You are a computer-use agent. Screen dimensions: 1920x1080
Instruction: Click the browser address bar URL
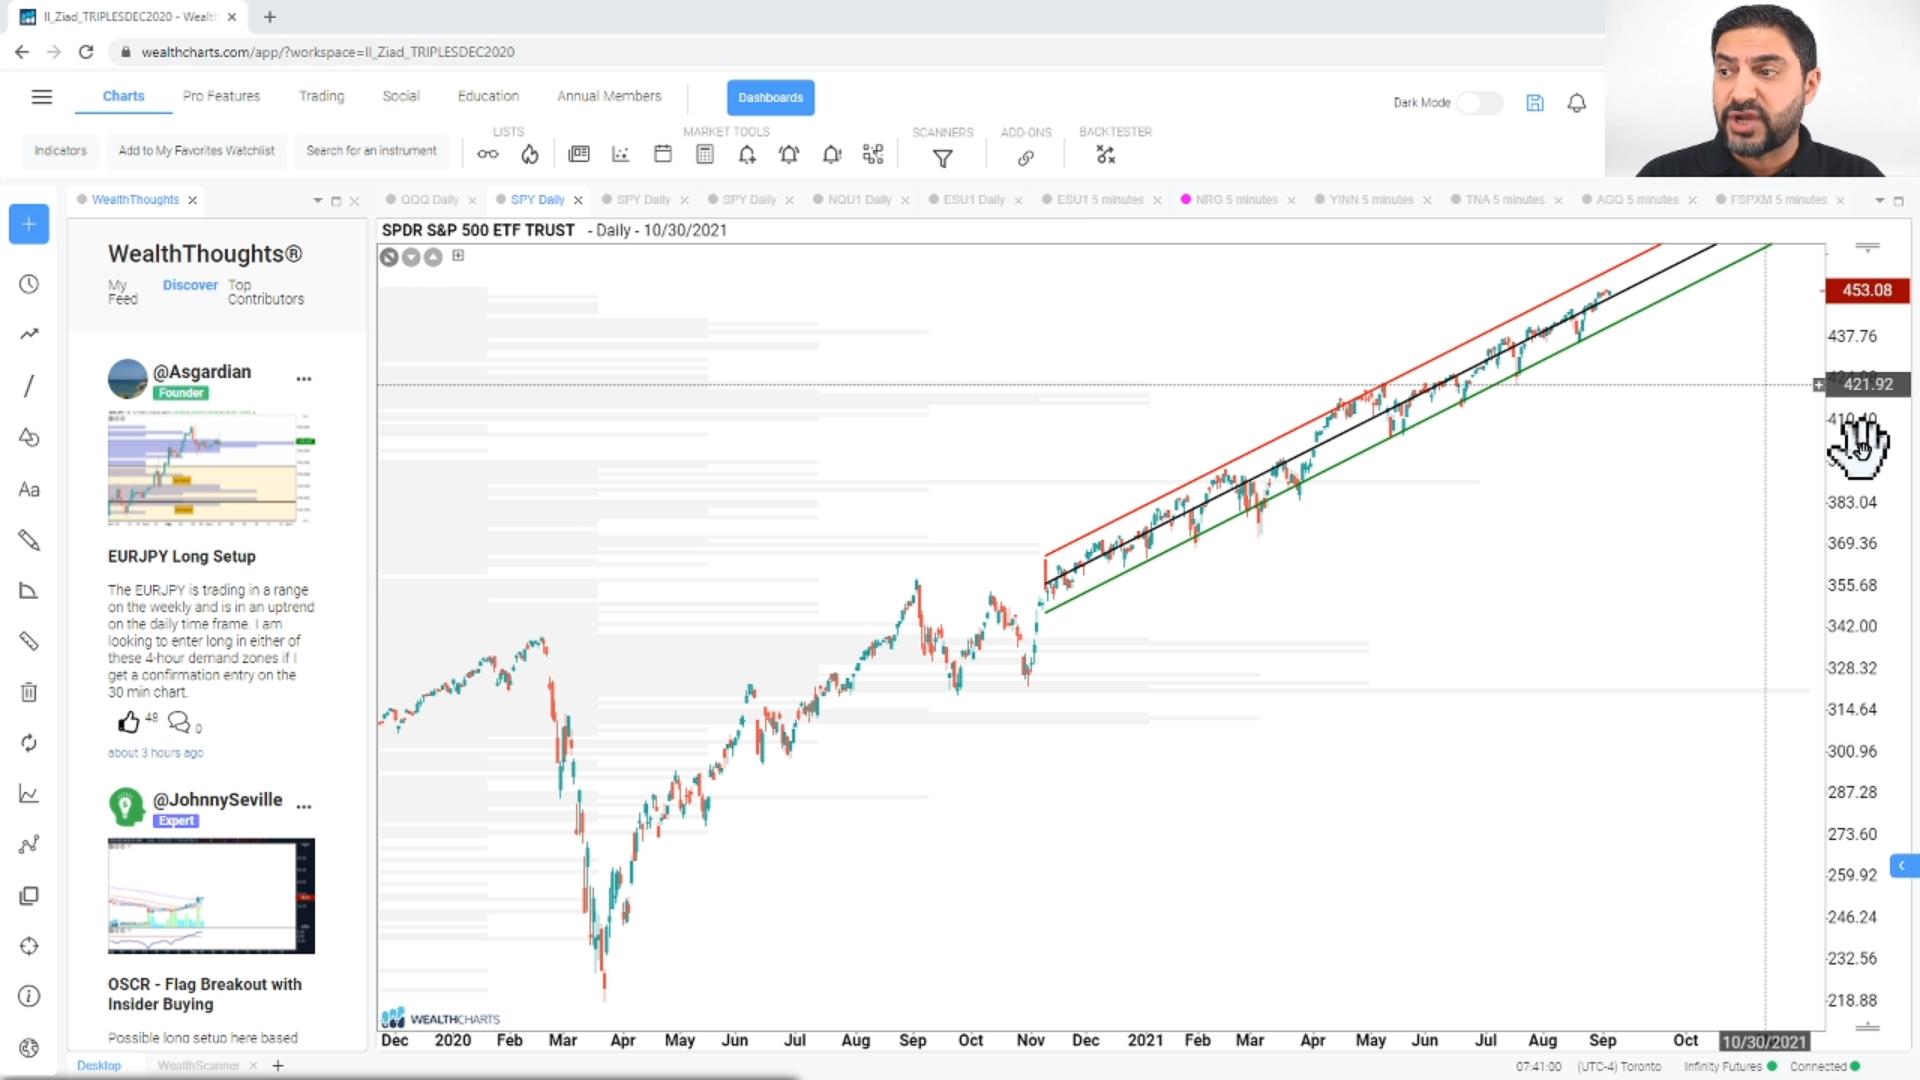[x=328, y=52]
